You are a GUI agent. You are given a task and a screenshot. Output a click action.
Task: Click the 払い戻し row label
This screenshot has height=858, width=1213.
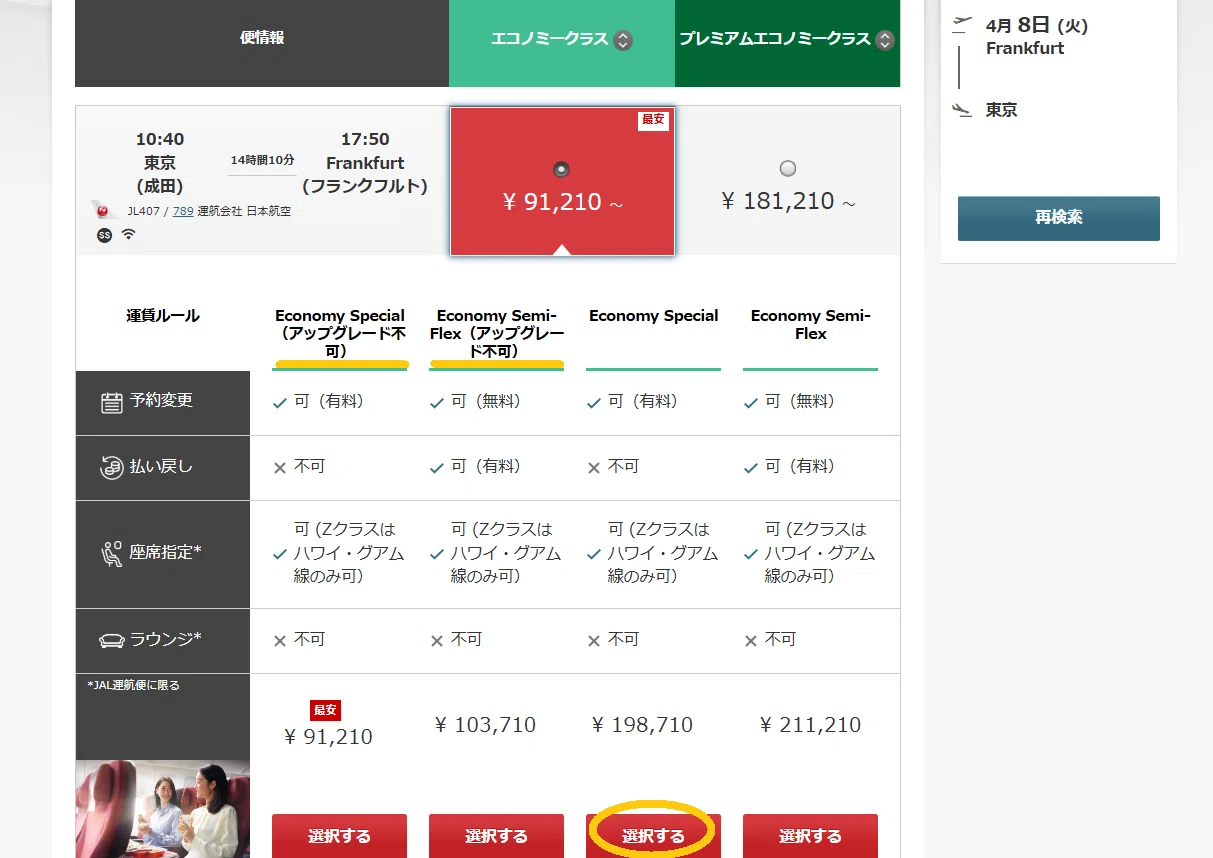(161, 466)
